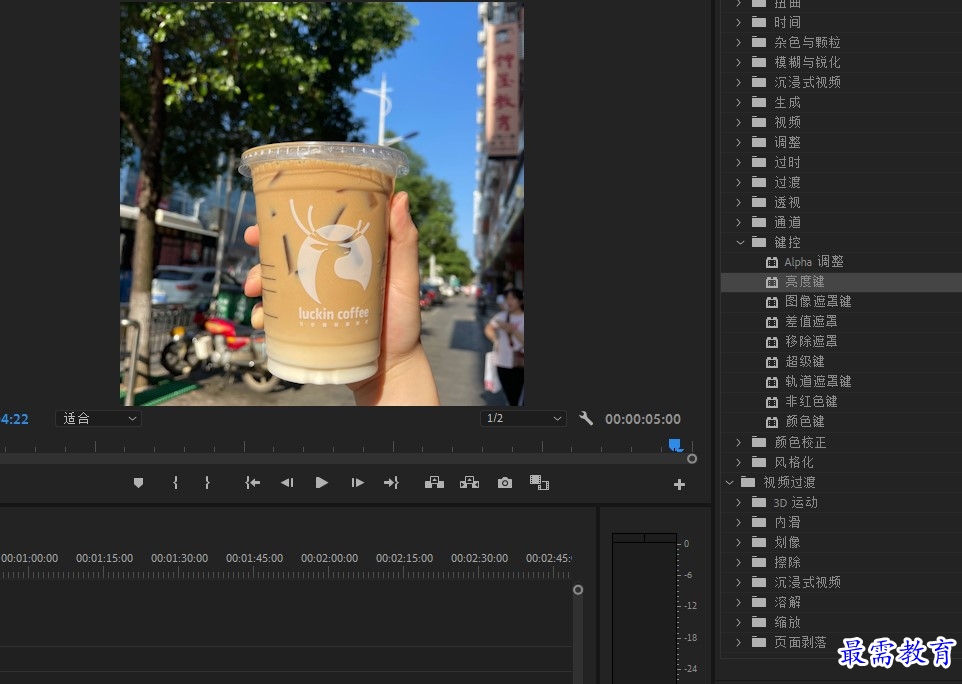Viewport: 962px width, 684px height.
Task: Expand the 颜色校正 folder
Action: pyautogui.click(x=739, y=442)
